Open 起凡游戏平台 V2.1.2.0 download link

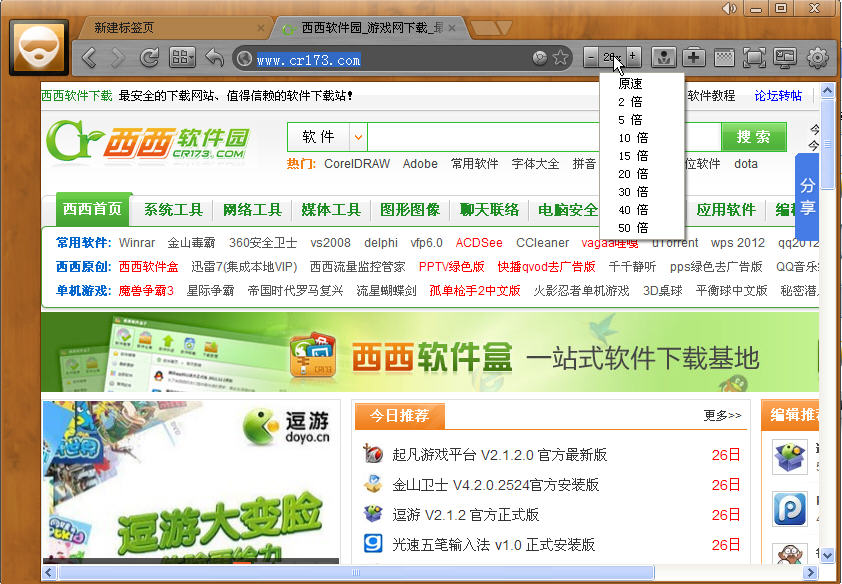point(500,455)
